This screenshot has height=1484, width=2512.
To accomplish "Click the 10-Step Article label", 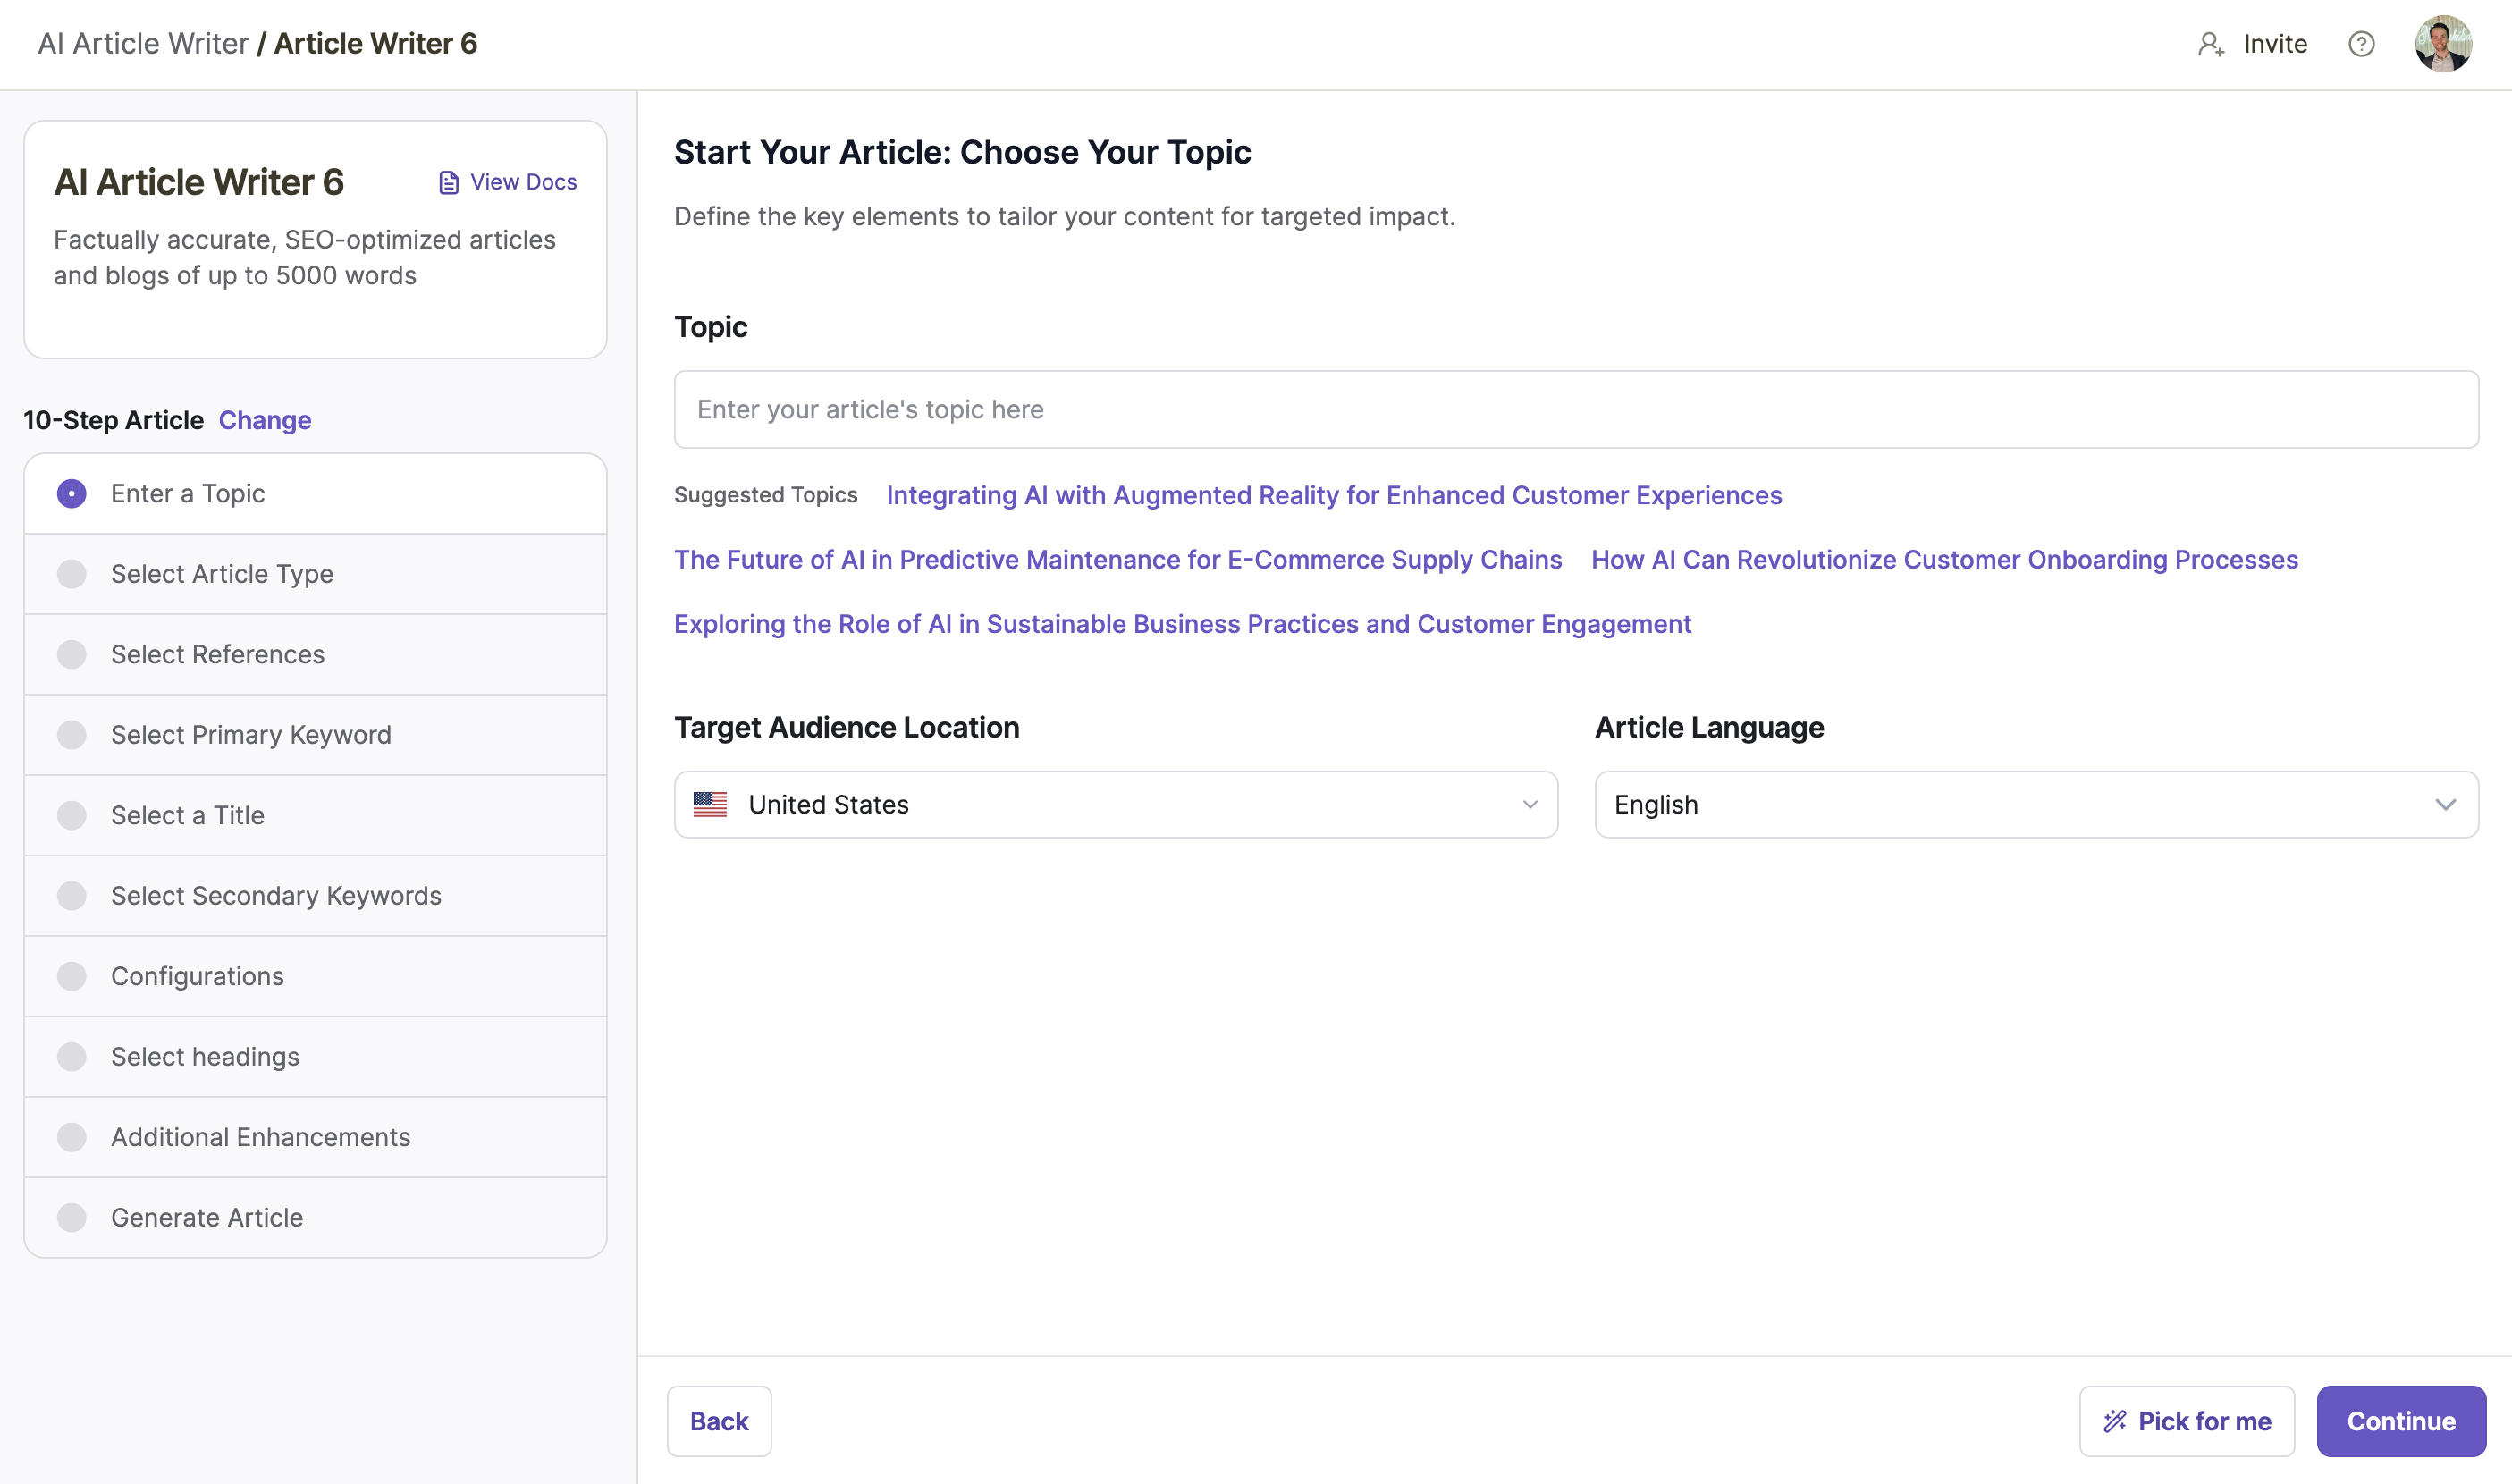I will click(113, 420).
